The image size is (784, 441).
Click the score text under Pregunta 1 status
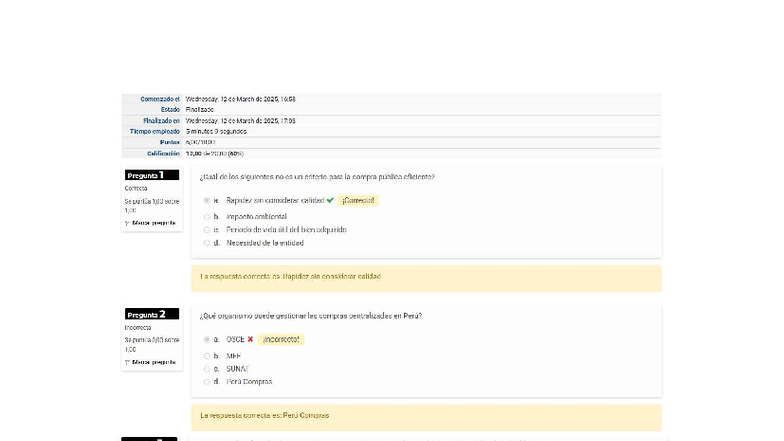pyautogui.click(x=152, y=206)
